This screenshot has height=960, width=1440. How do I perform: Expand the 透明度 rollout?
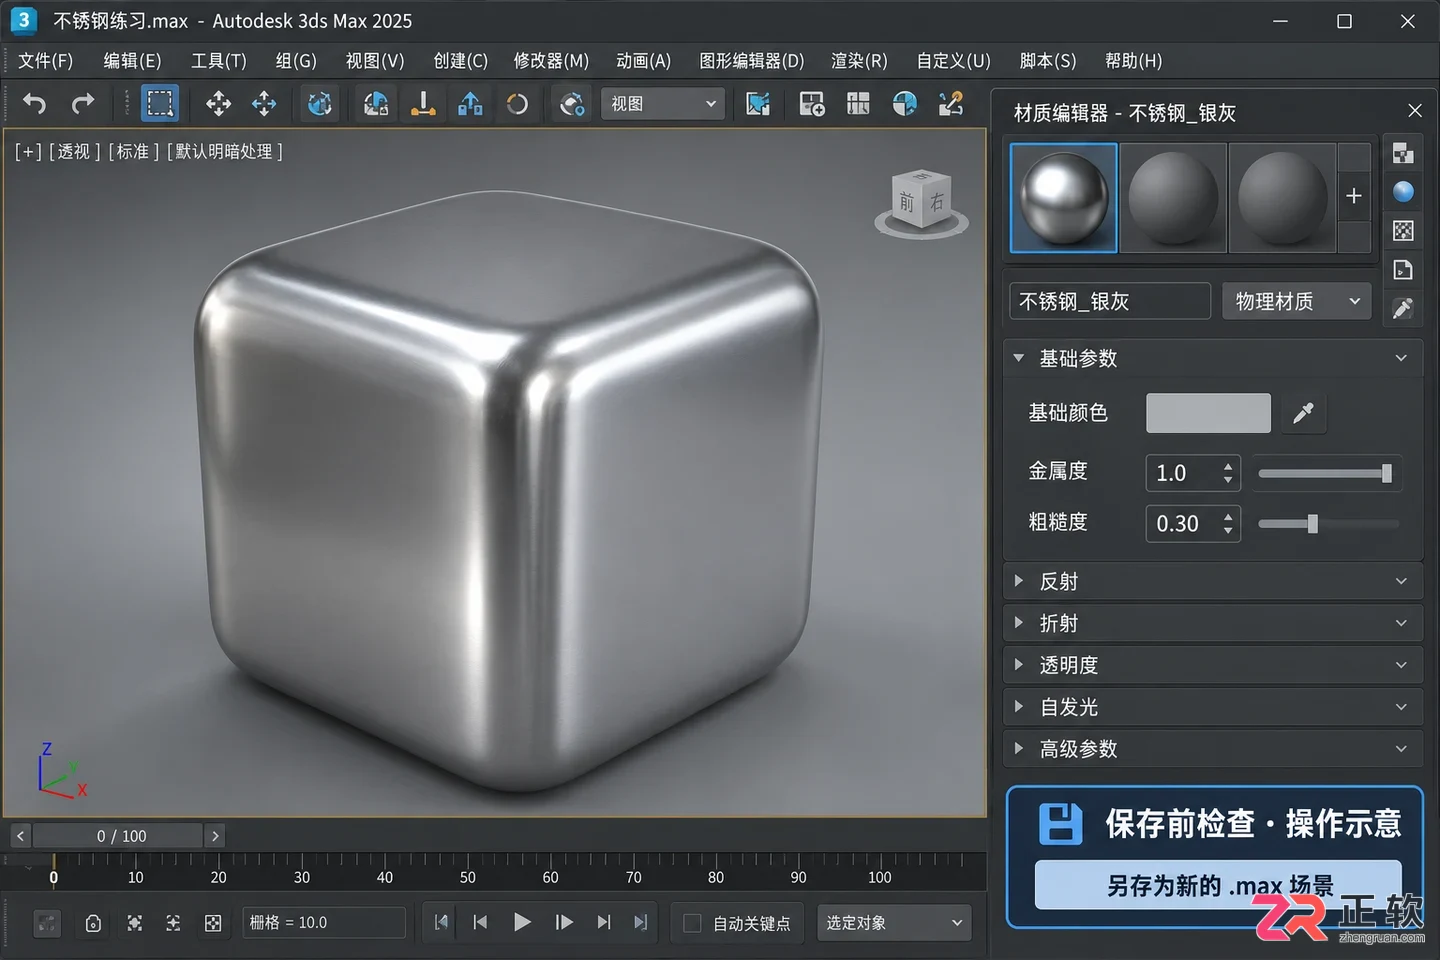[1213, 665]
